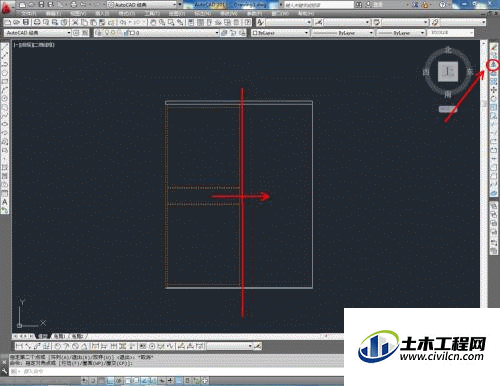Select the Polyline tool in Draw toolbar
Screen dimensions: 500x386
coord(5,65)
